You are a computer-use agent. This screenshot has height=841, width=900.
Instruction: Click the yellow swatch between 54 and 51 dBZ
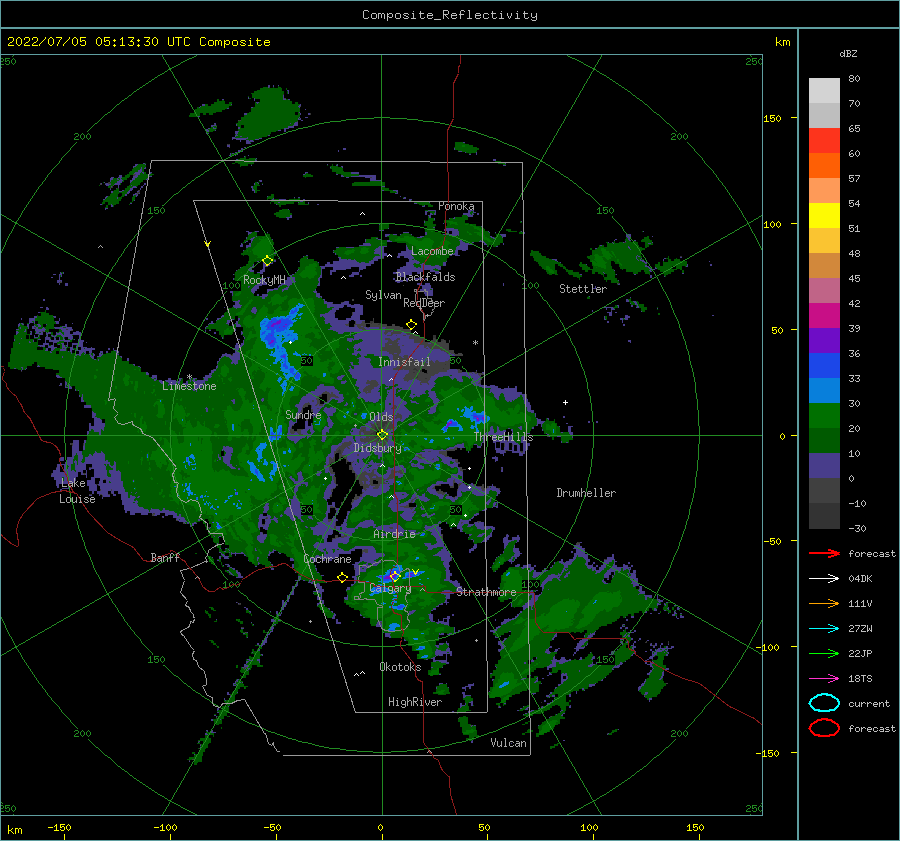824,216
